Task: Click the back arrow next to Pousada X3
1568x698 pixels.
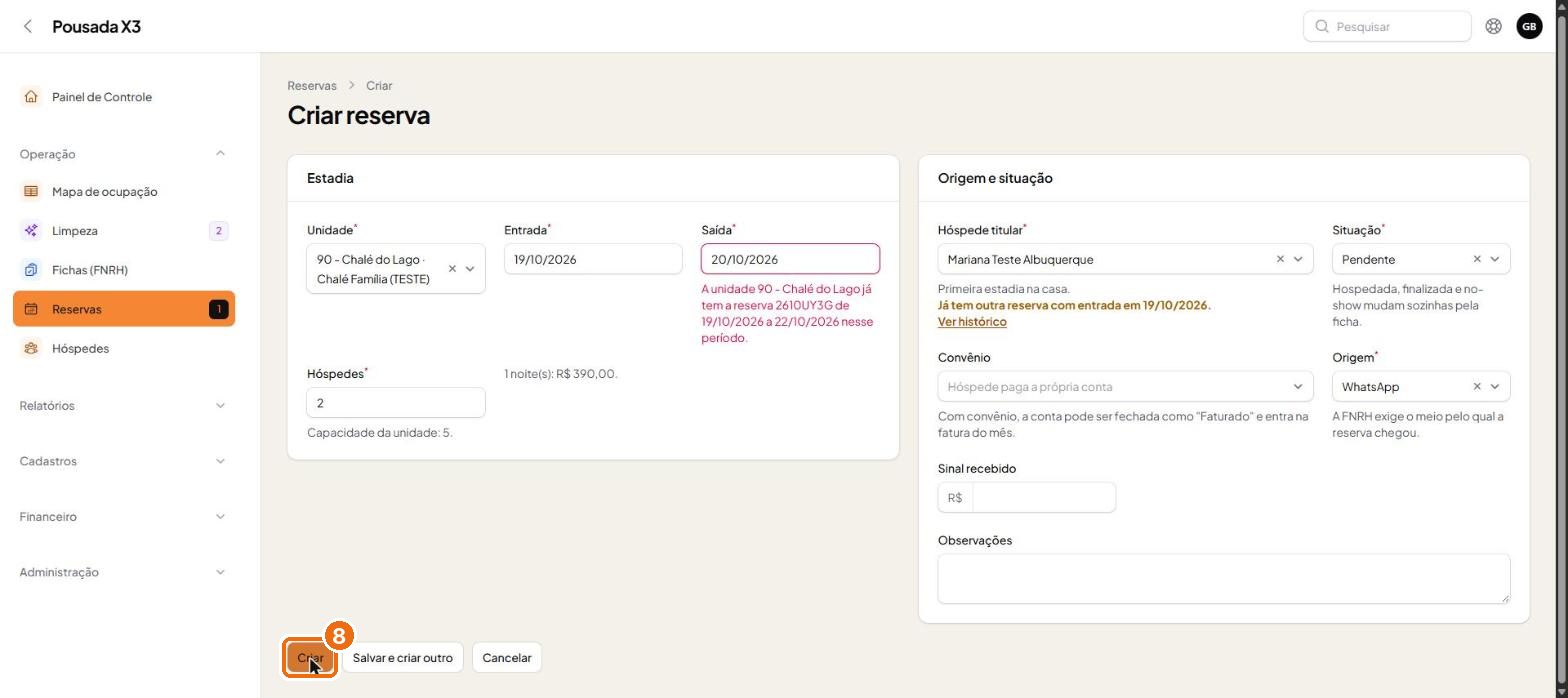Action: click(x=28, y=27)
